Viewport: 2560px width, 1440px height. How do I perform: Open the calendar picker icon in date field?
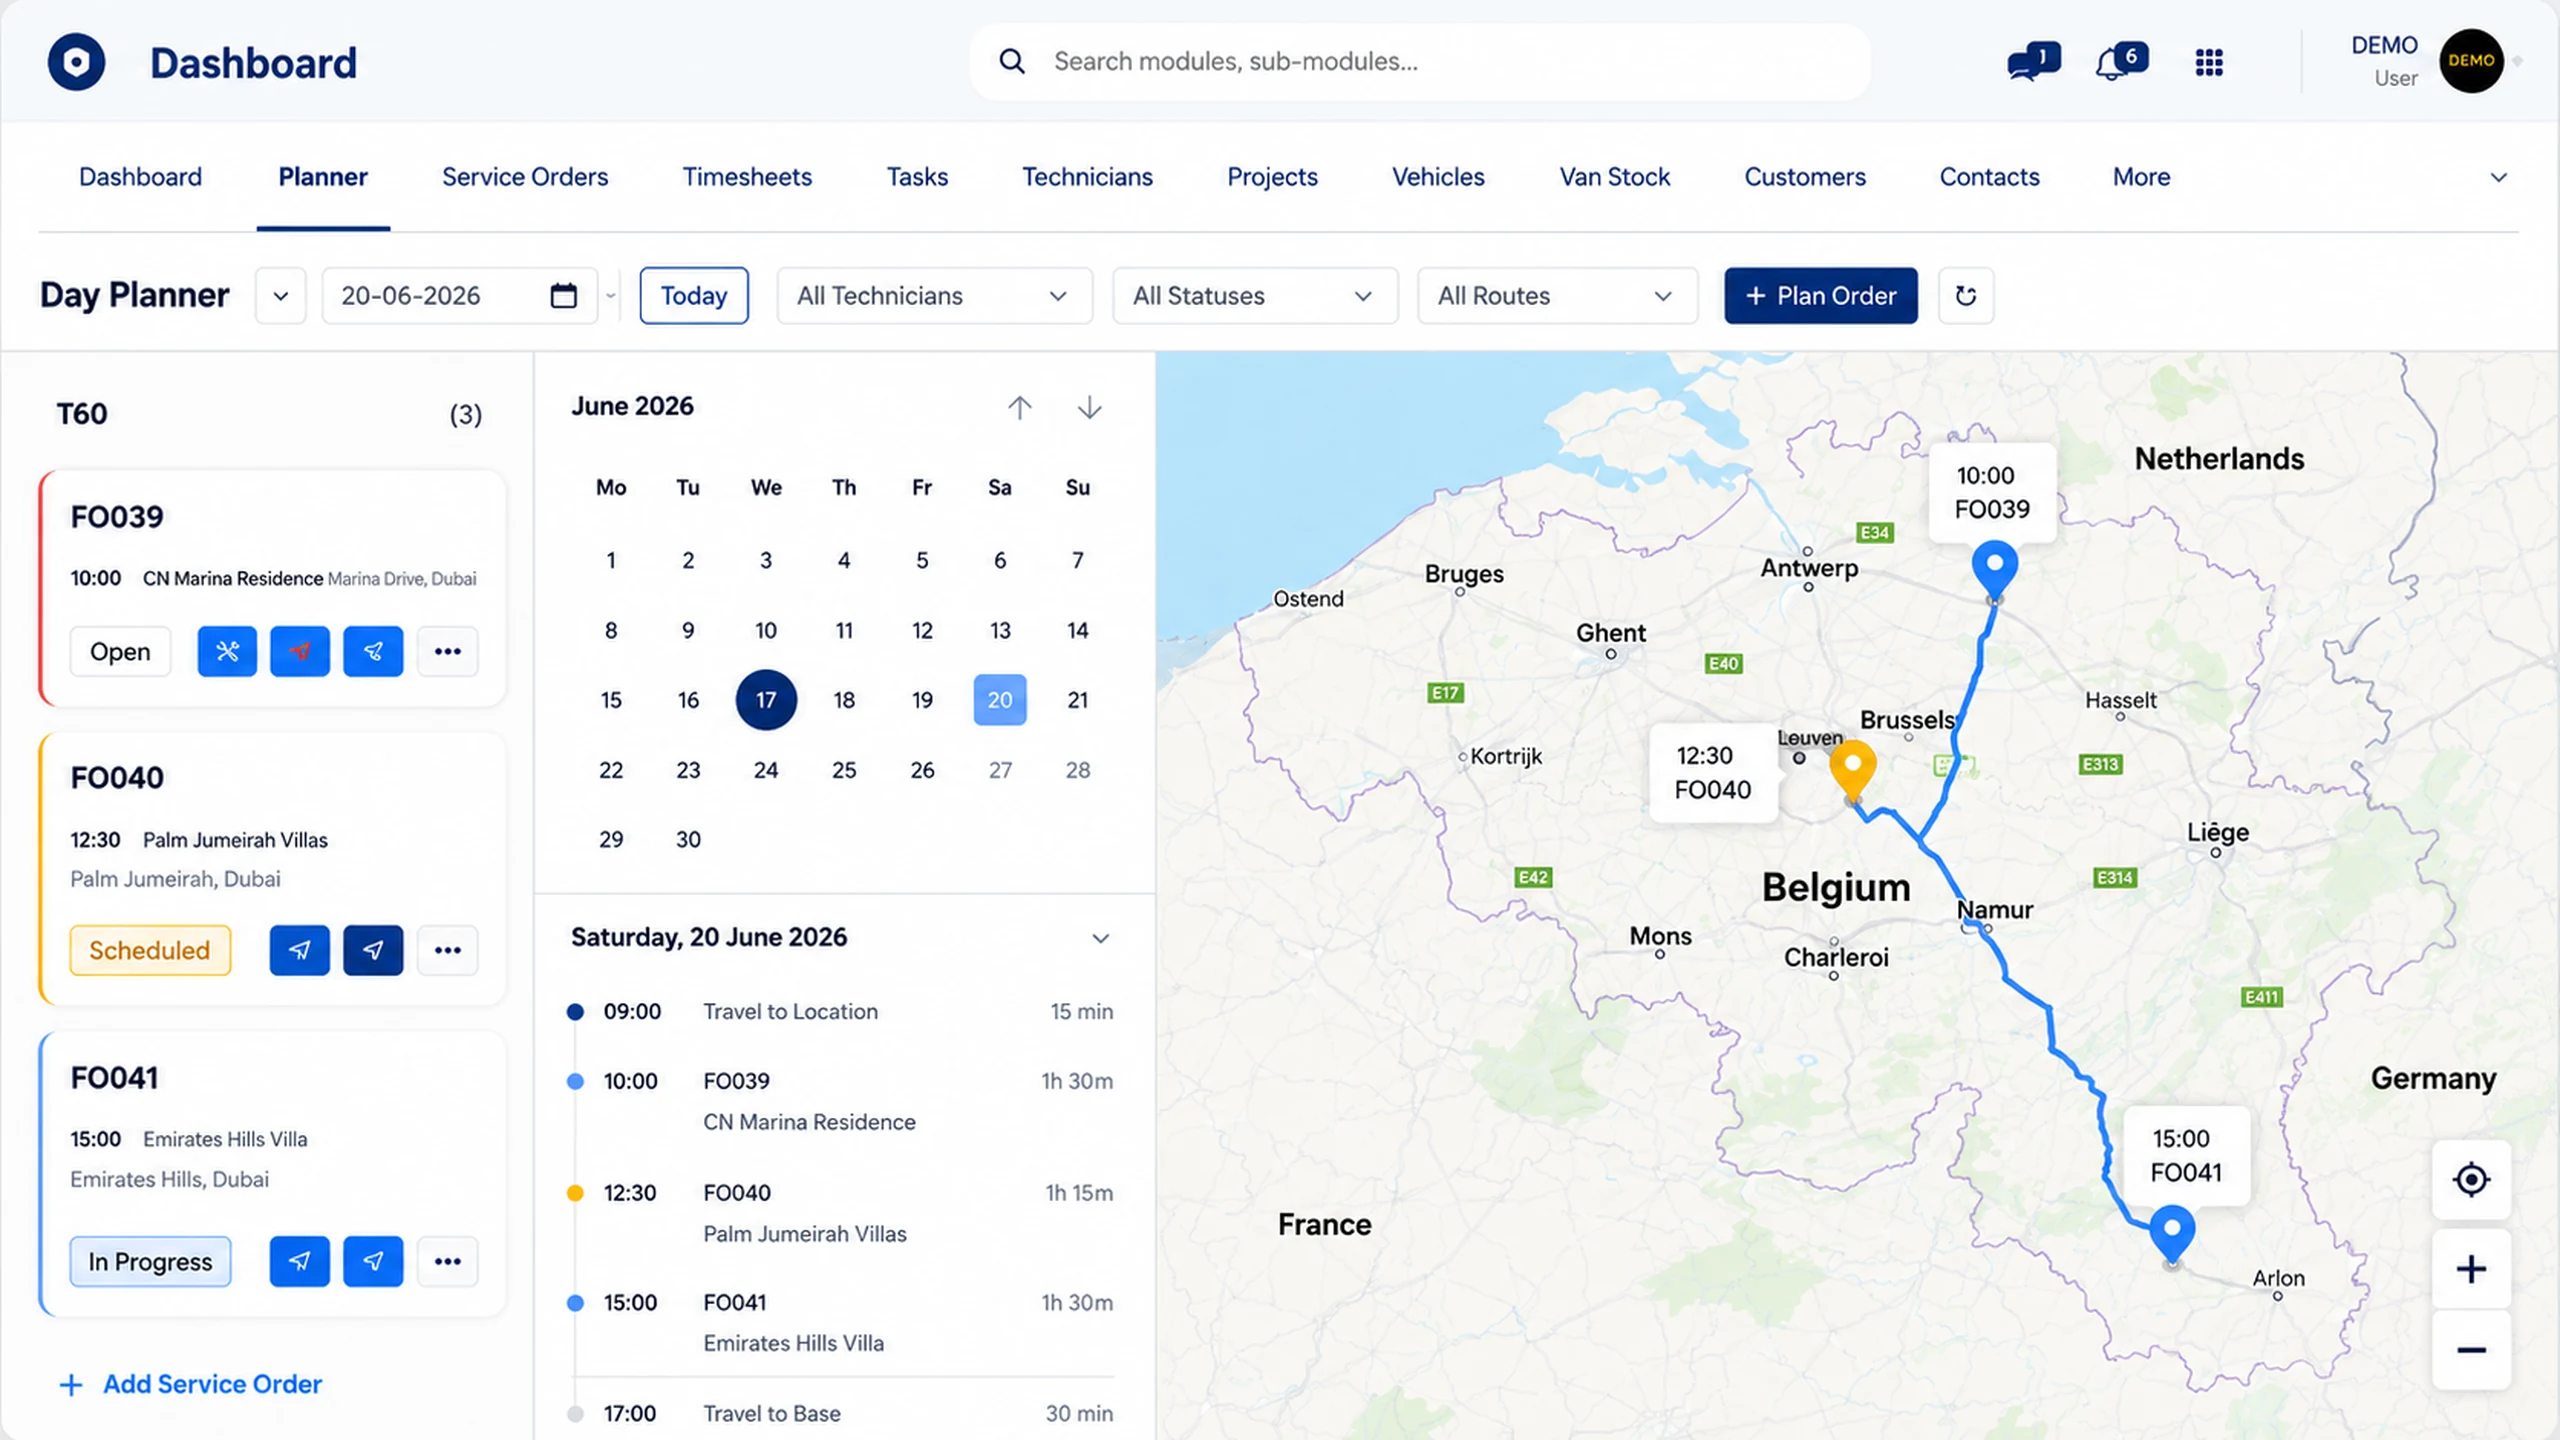(564, 295)
